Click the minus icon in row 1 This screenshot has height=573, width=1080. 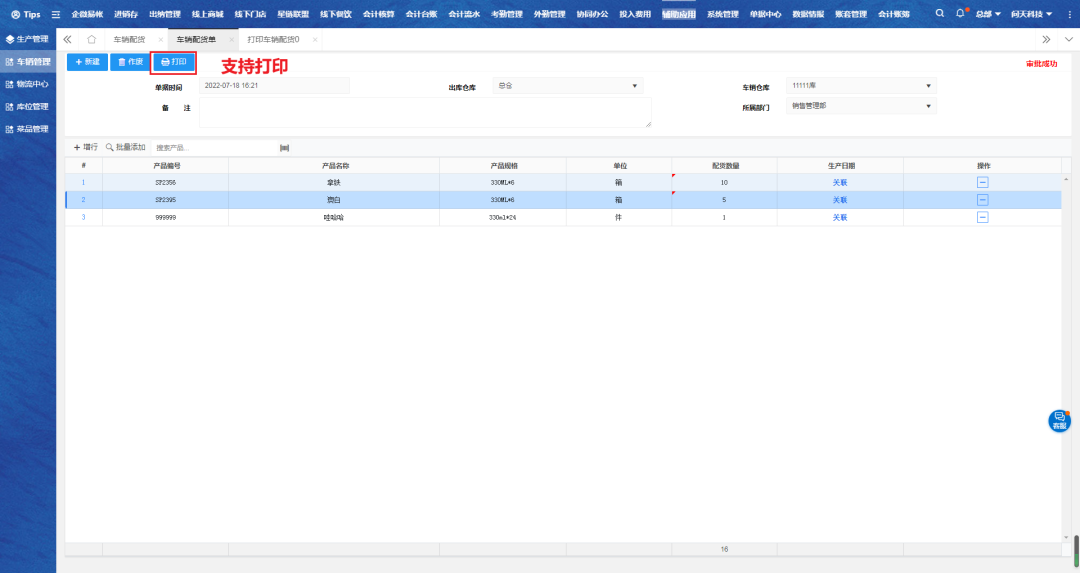pyautogui.click(x=982, y=183)
